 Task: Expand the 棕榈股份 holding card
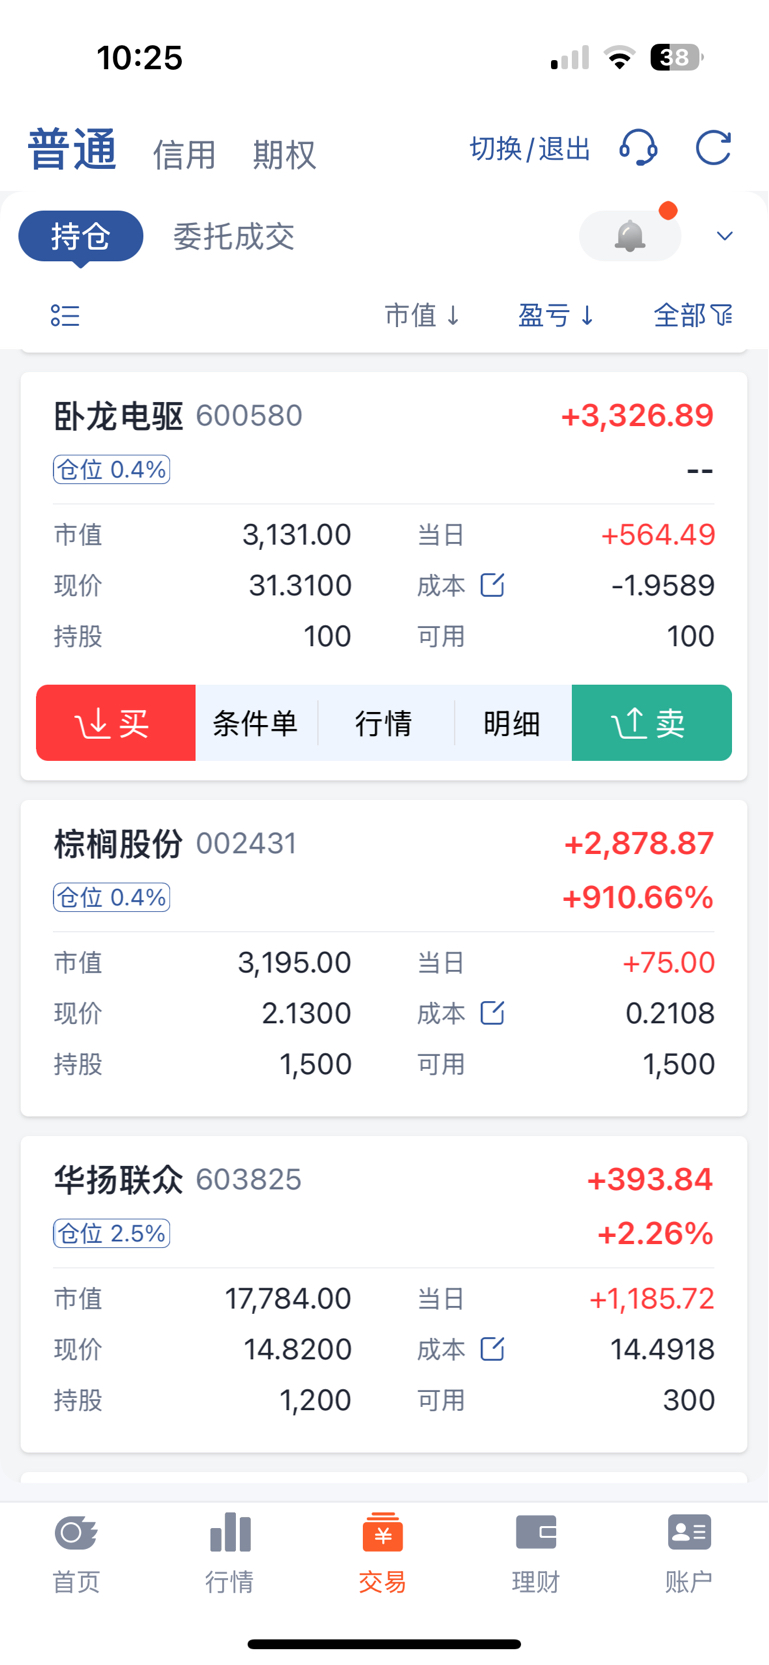point(384,958)
